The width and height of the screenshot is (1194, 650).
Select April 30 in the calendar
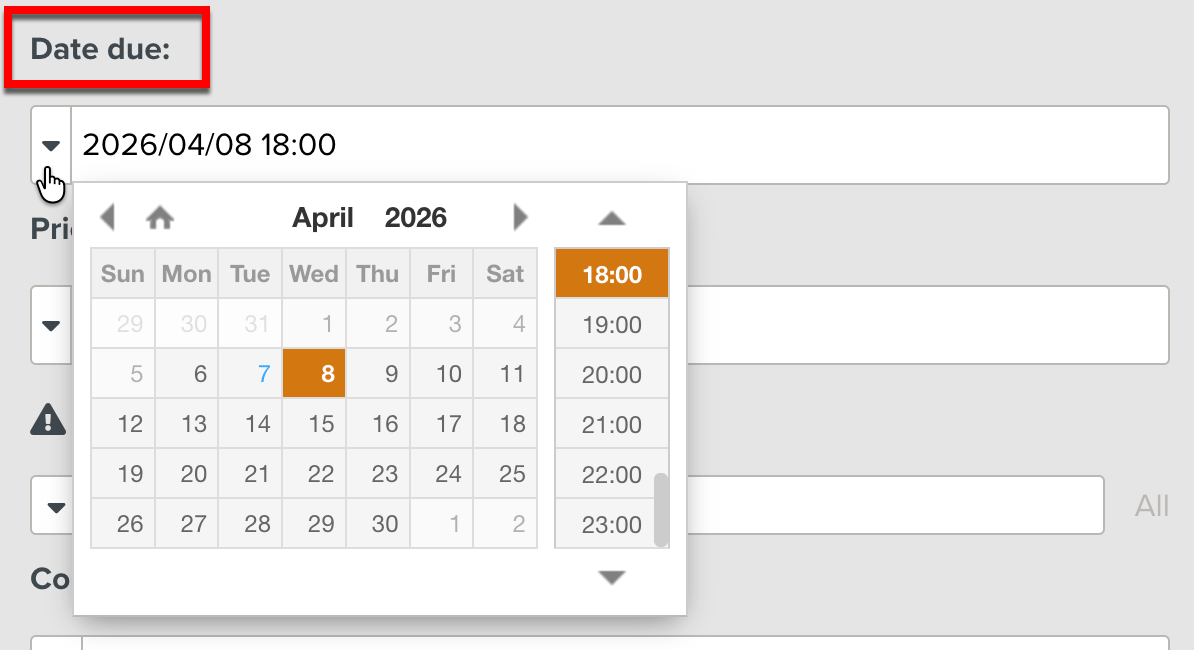pyautogui.click(x=377, y=523)
